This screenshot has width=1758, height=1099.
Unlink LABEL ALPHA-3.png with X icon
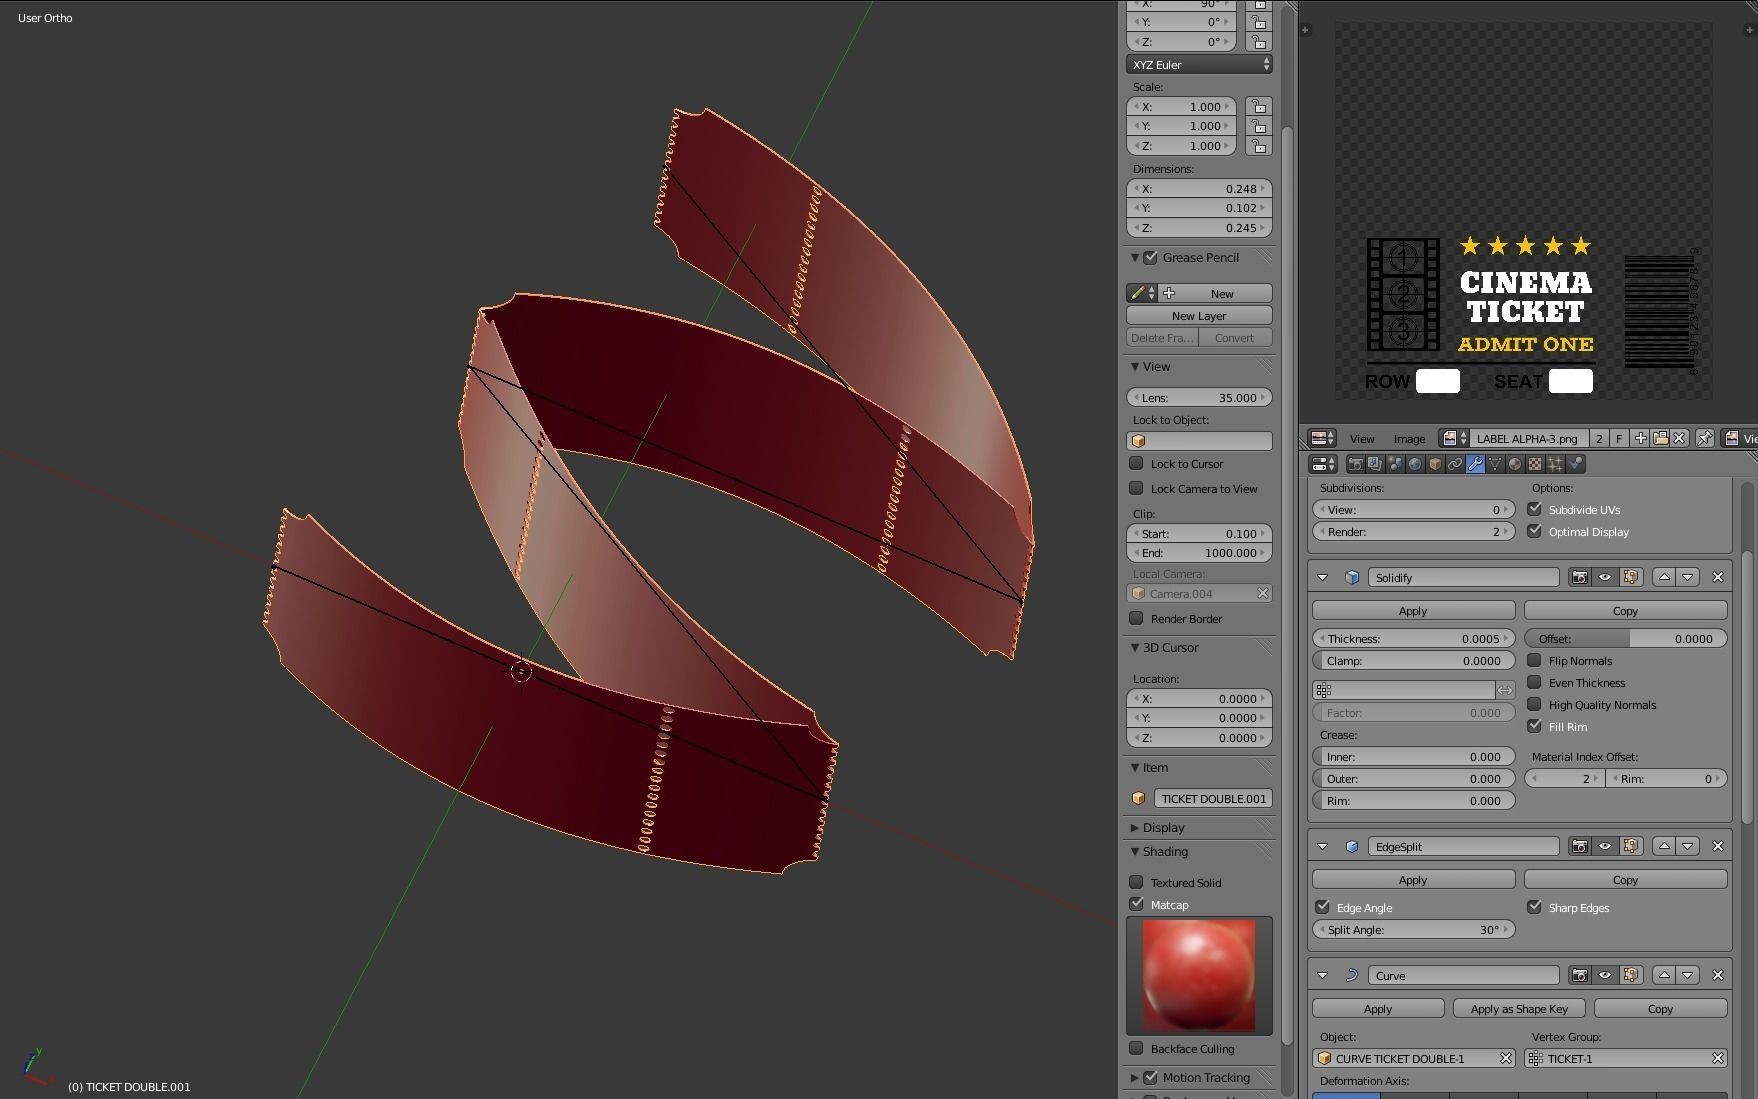(1679, 438)
